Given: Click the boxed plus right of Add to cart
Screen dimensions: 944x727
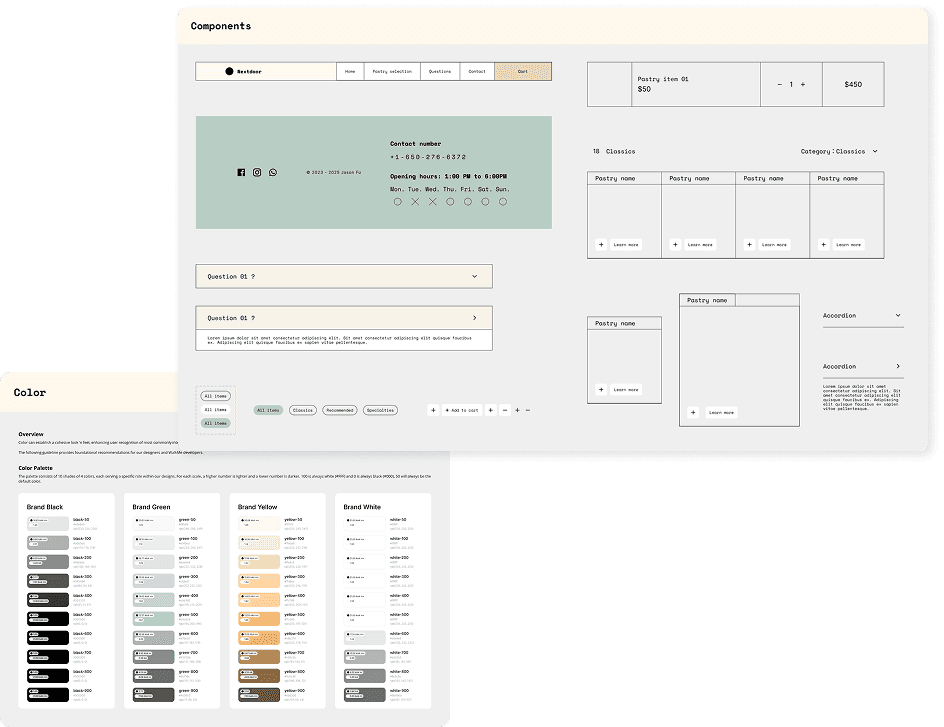Looking at the screenshot, I should (491, 410).
